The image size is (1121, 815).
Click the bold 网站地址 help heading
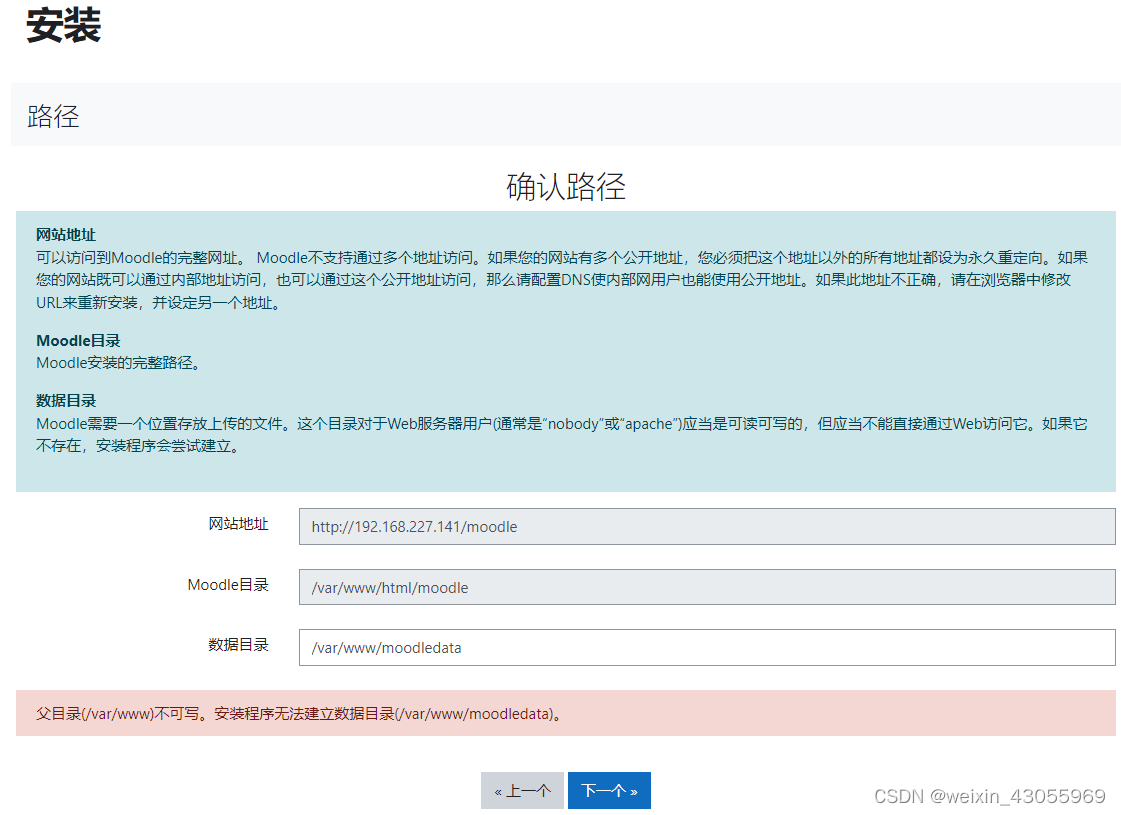pyautogui.click(x=66, y=234)
